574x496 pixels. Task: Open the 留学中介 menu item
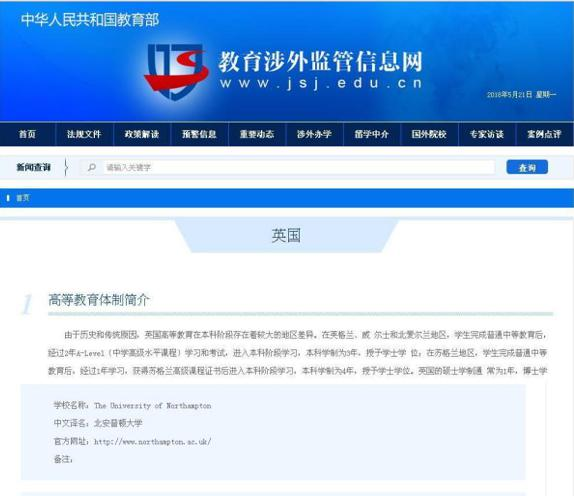pos(372,134)
